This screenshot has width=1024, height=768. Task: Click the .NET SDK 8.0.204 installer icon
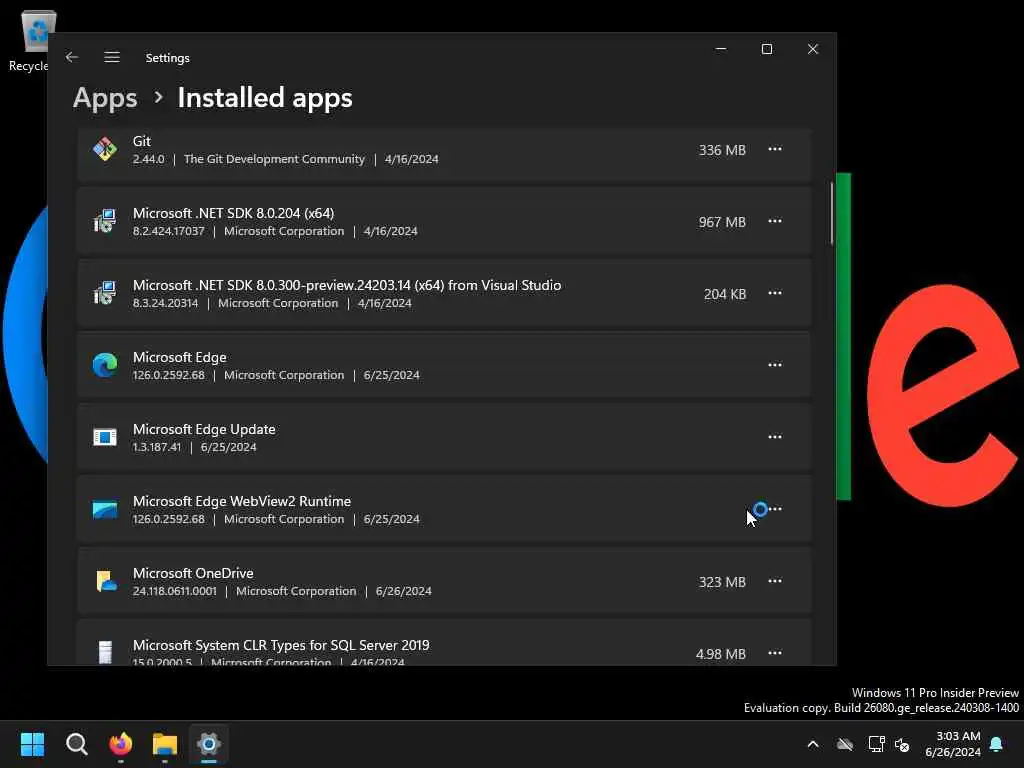tap(104, 221)
